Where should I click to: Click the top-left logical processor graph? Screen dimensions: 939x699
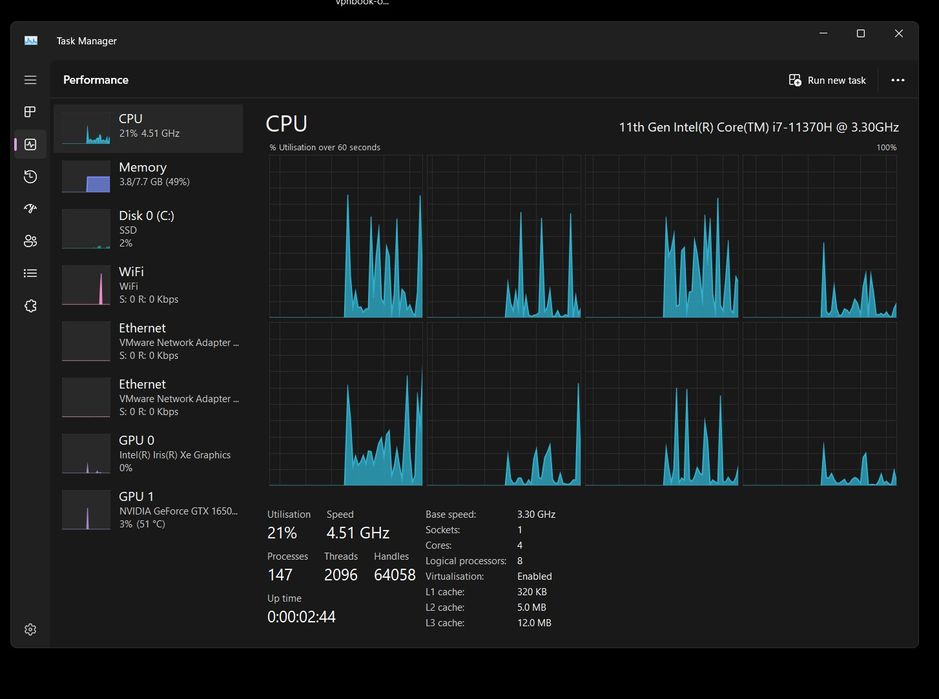pyautogui.click(x=345, y=237)
